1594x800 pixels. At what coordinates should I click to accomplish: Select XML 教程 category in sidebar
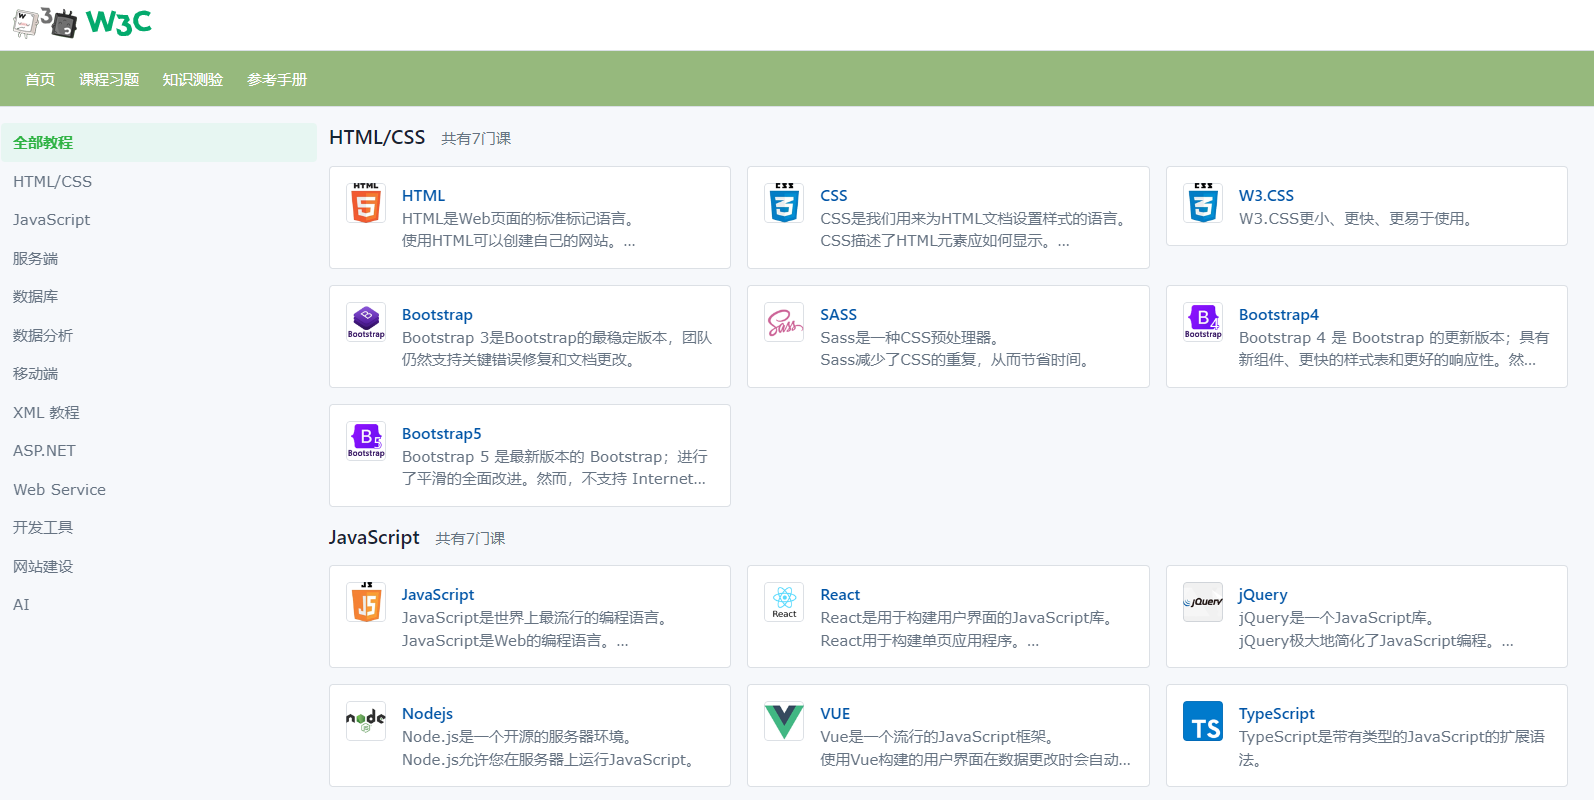[x=159, y=413]
